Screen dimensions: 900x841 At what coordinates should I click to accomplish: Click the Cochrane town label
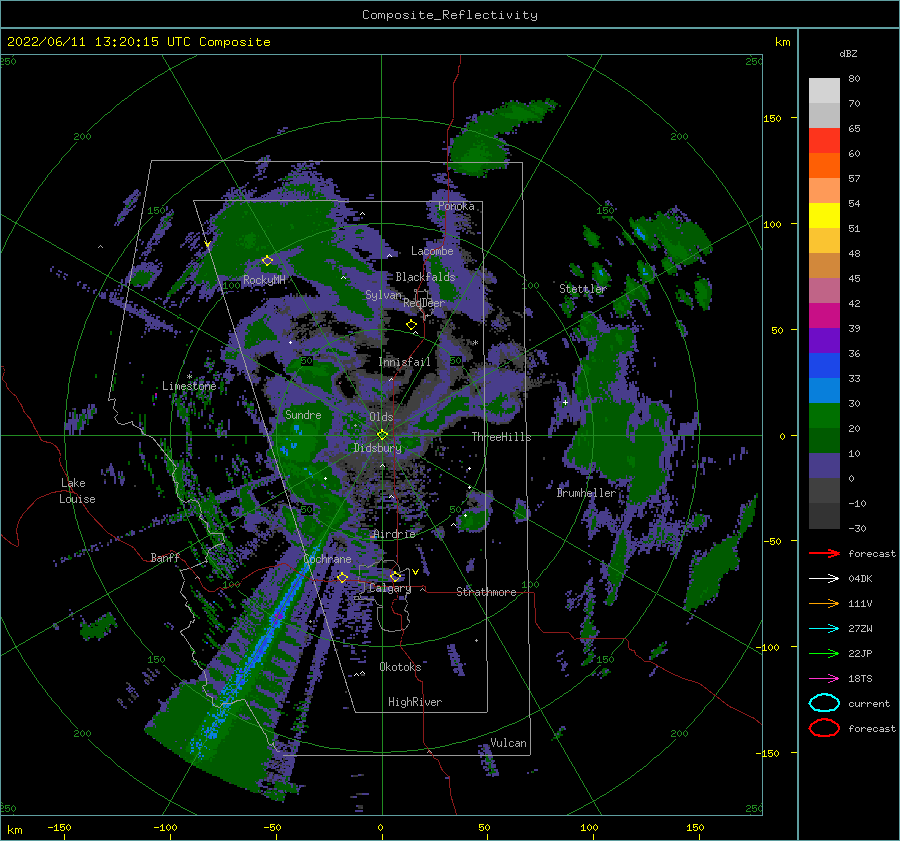point(327,559)
